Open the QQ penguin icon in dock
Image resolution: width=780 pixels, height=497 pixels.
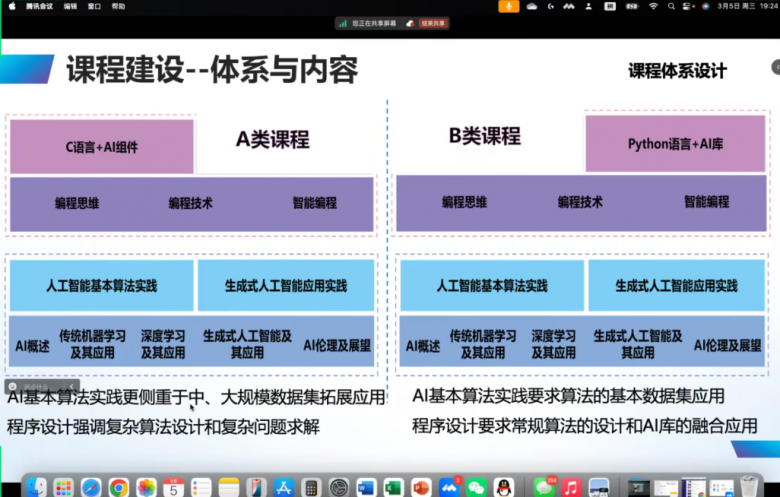(x=504, y=487)
